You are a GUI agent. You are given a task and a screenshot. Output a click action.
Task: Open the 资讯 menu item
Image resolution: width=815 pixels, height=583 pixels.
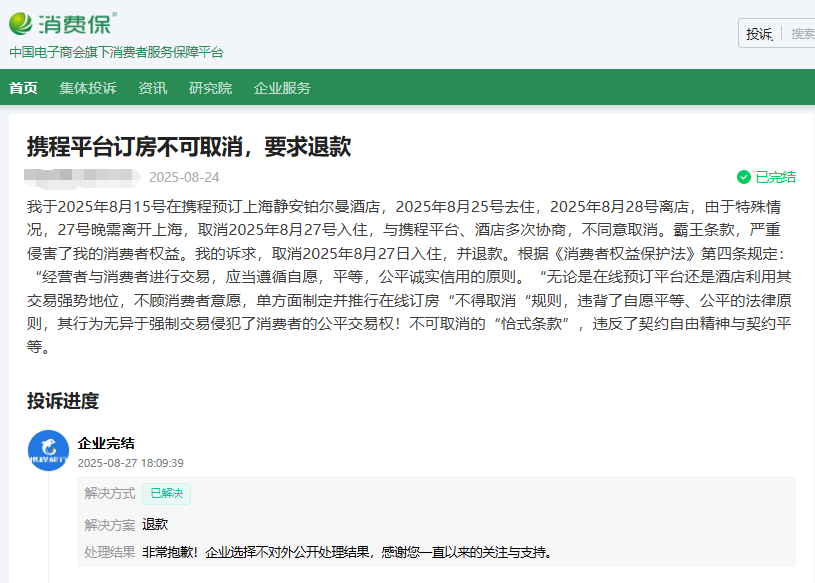tap(153, 88)
